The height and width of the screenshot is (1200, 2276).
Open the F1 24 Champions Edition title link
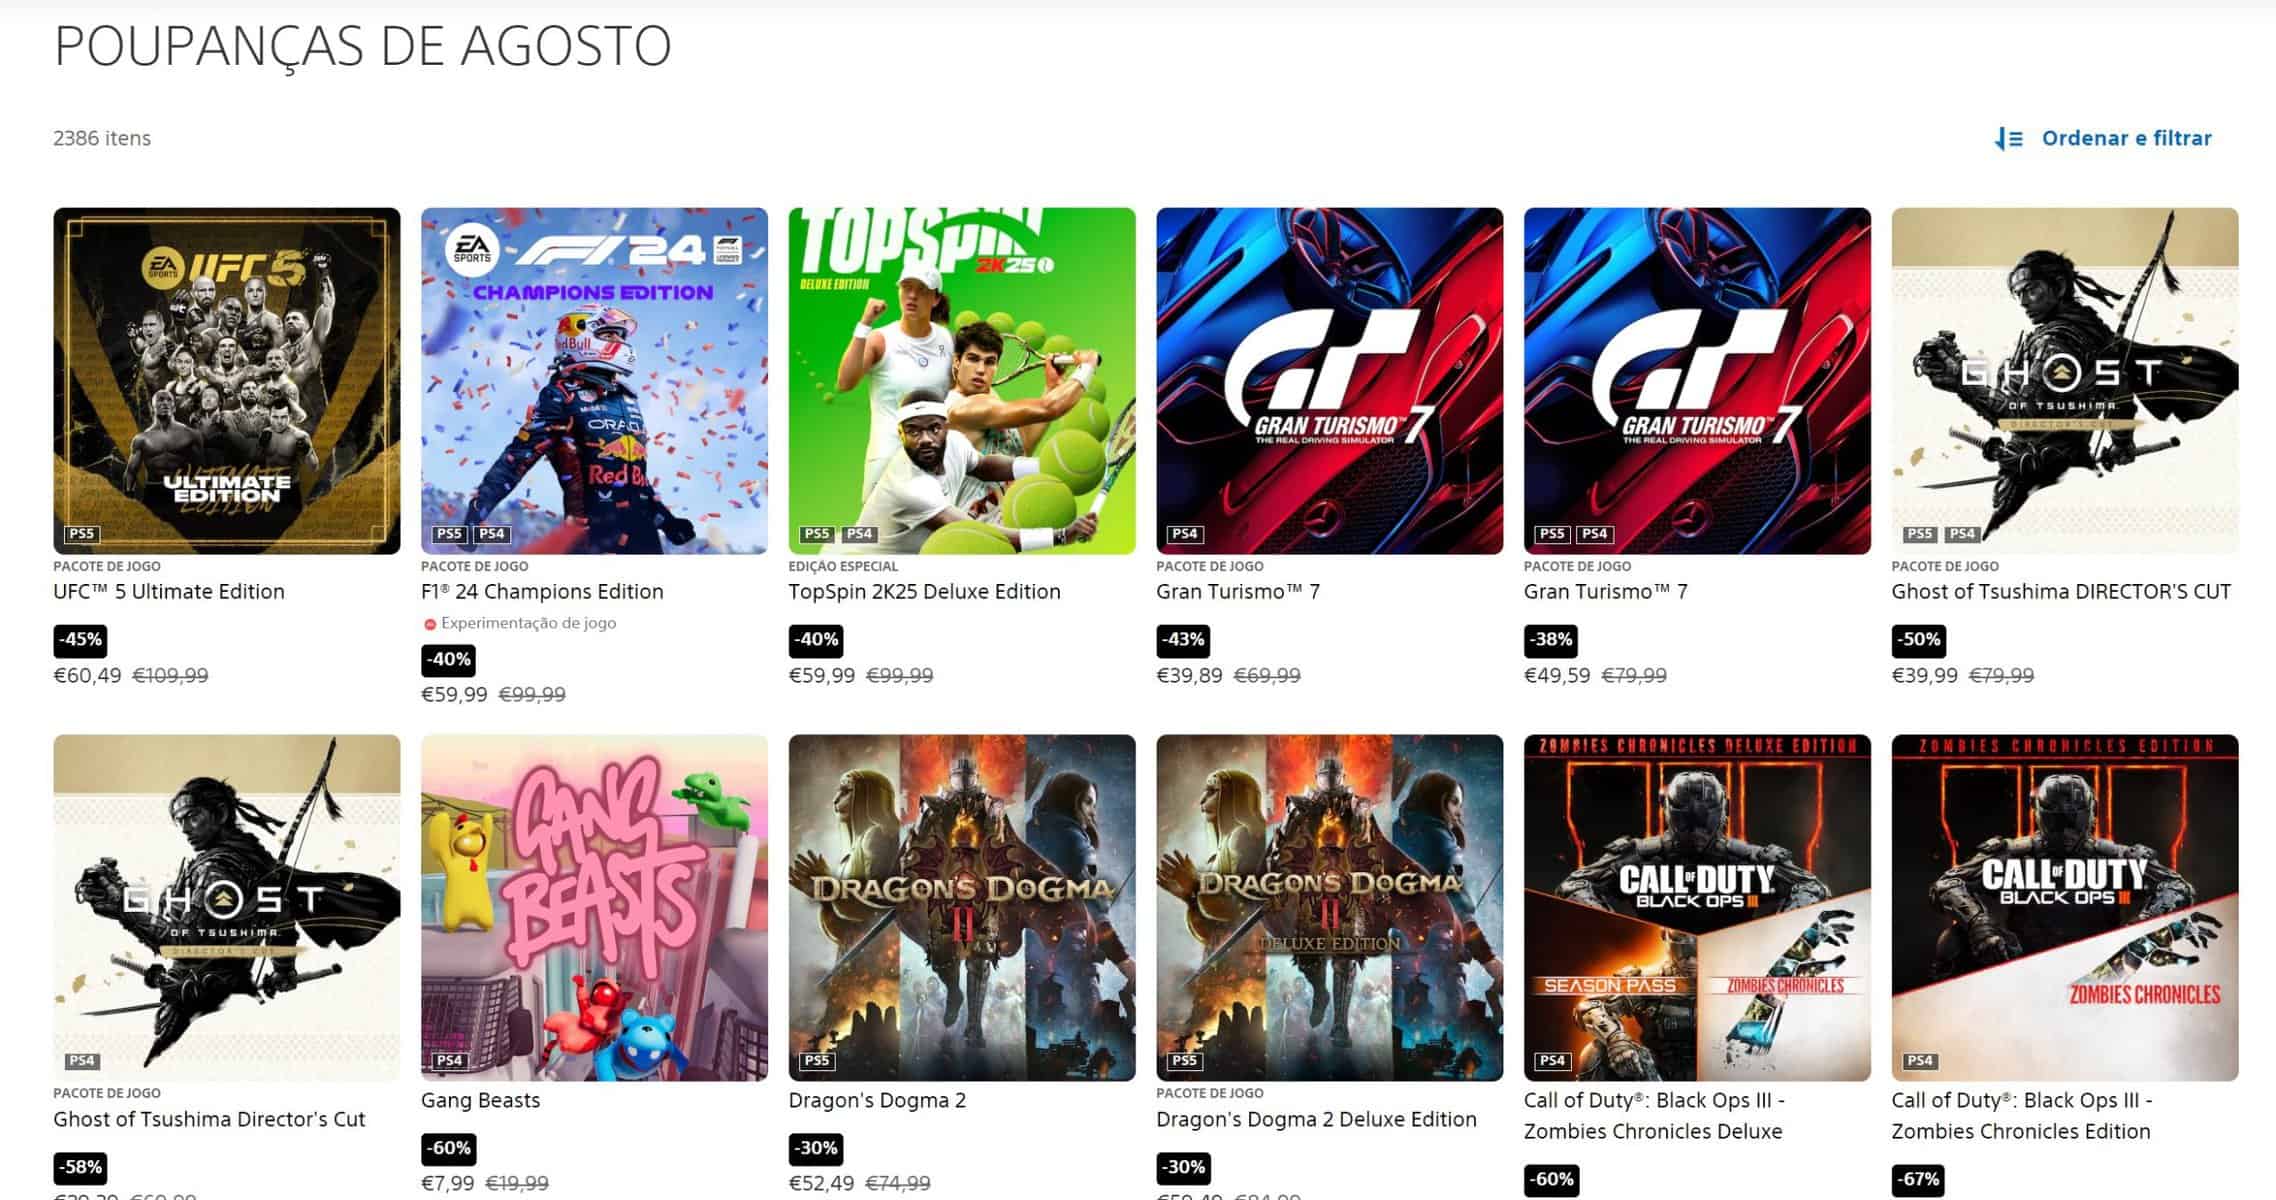(542, 592)
